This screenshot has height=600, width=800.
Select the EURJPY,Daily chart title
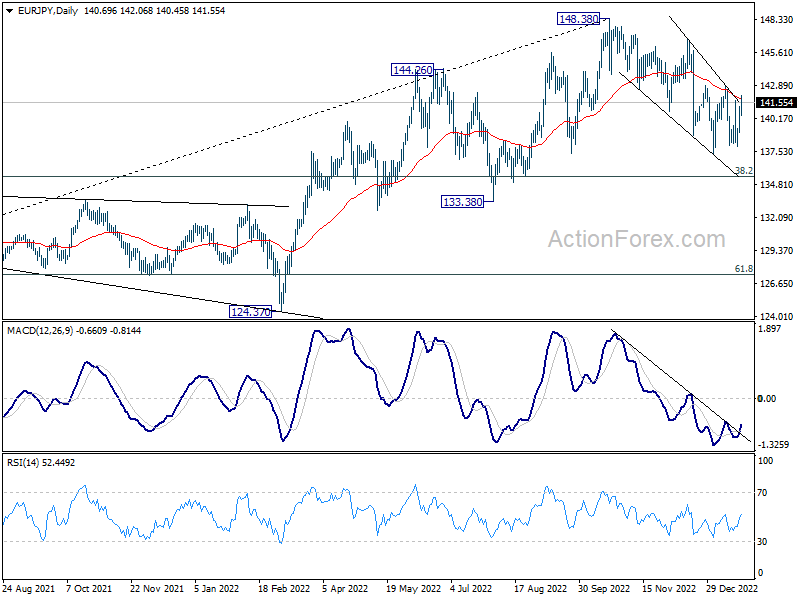pyautogui.click(x=47, y=11)
